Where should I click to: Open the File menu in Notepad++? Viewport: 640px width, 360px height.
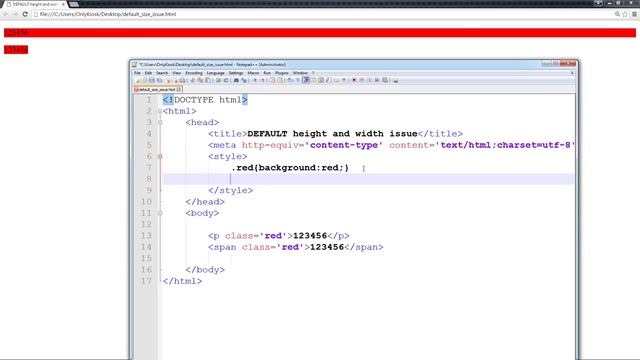tap(137, 73)
